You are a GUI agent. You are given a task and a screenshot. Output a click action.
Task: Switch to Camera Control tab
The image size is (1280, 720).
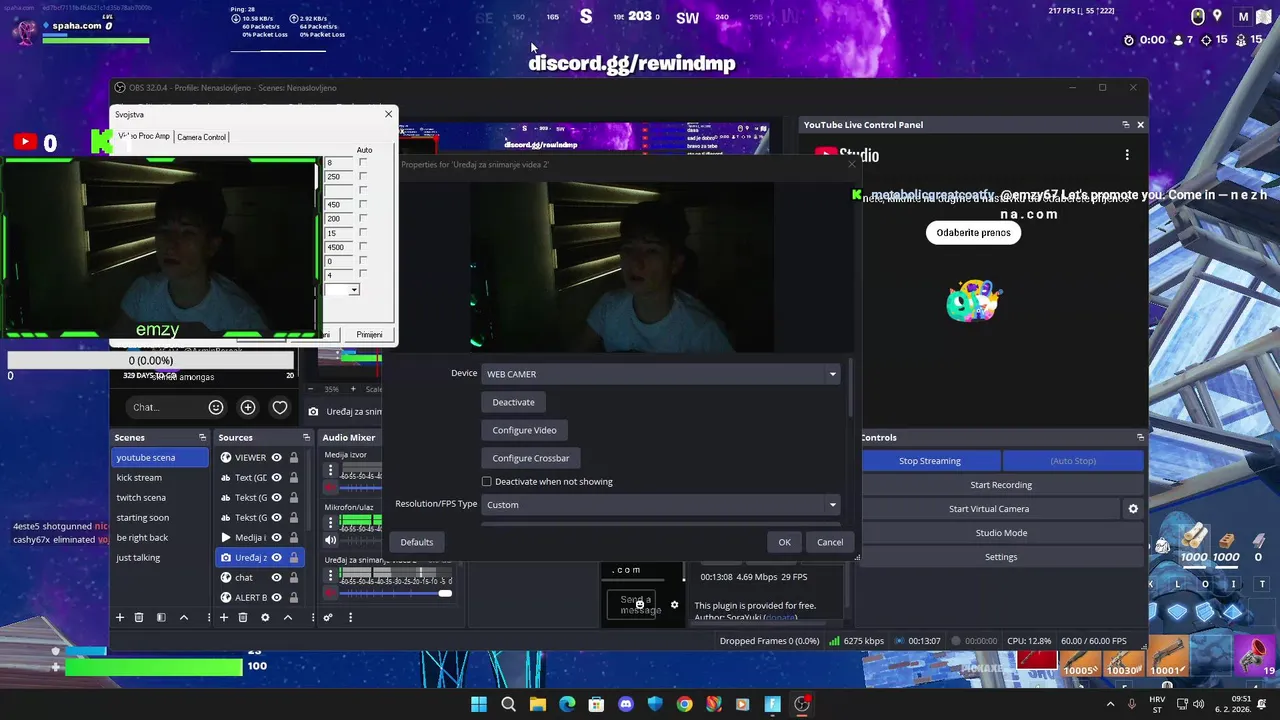tap(202, 137)
